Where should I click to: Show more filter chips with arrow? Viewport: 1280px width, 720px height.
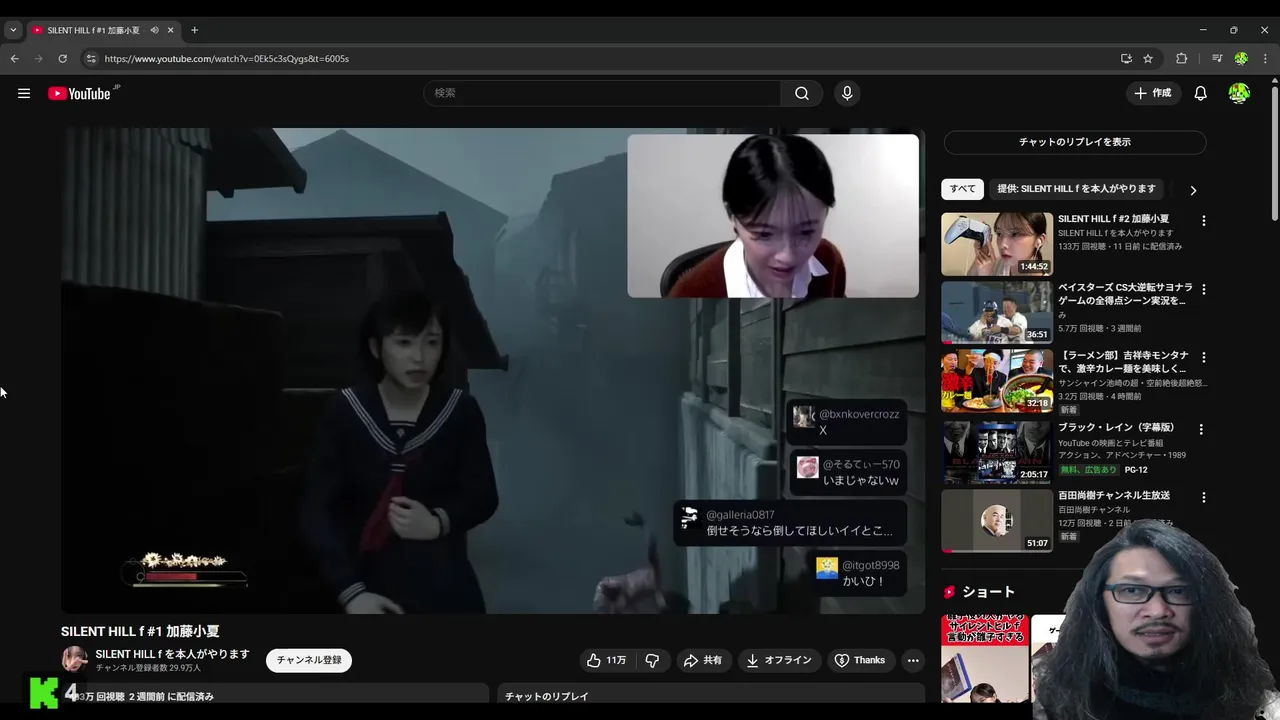coord(1192,190)
